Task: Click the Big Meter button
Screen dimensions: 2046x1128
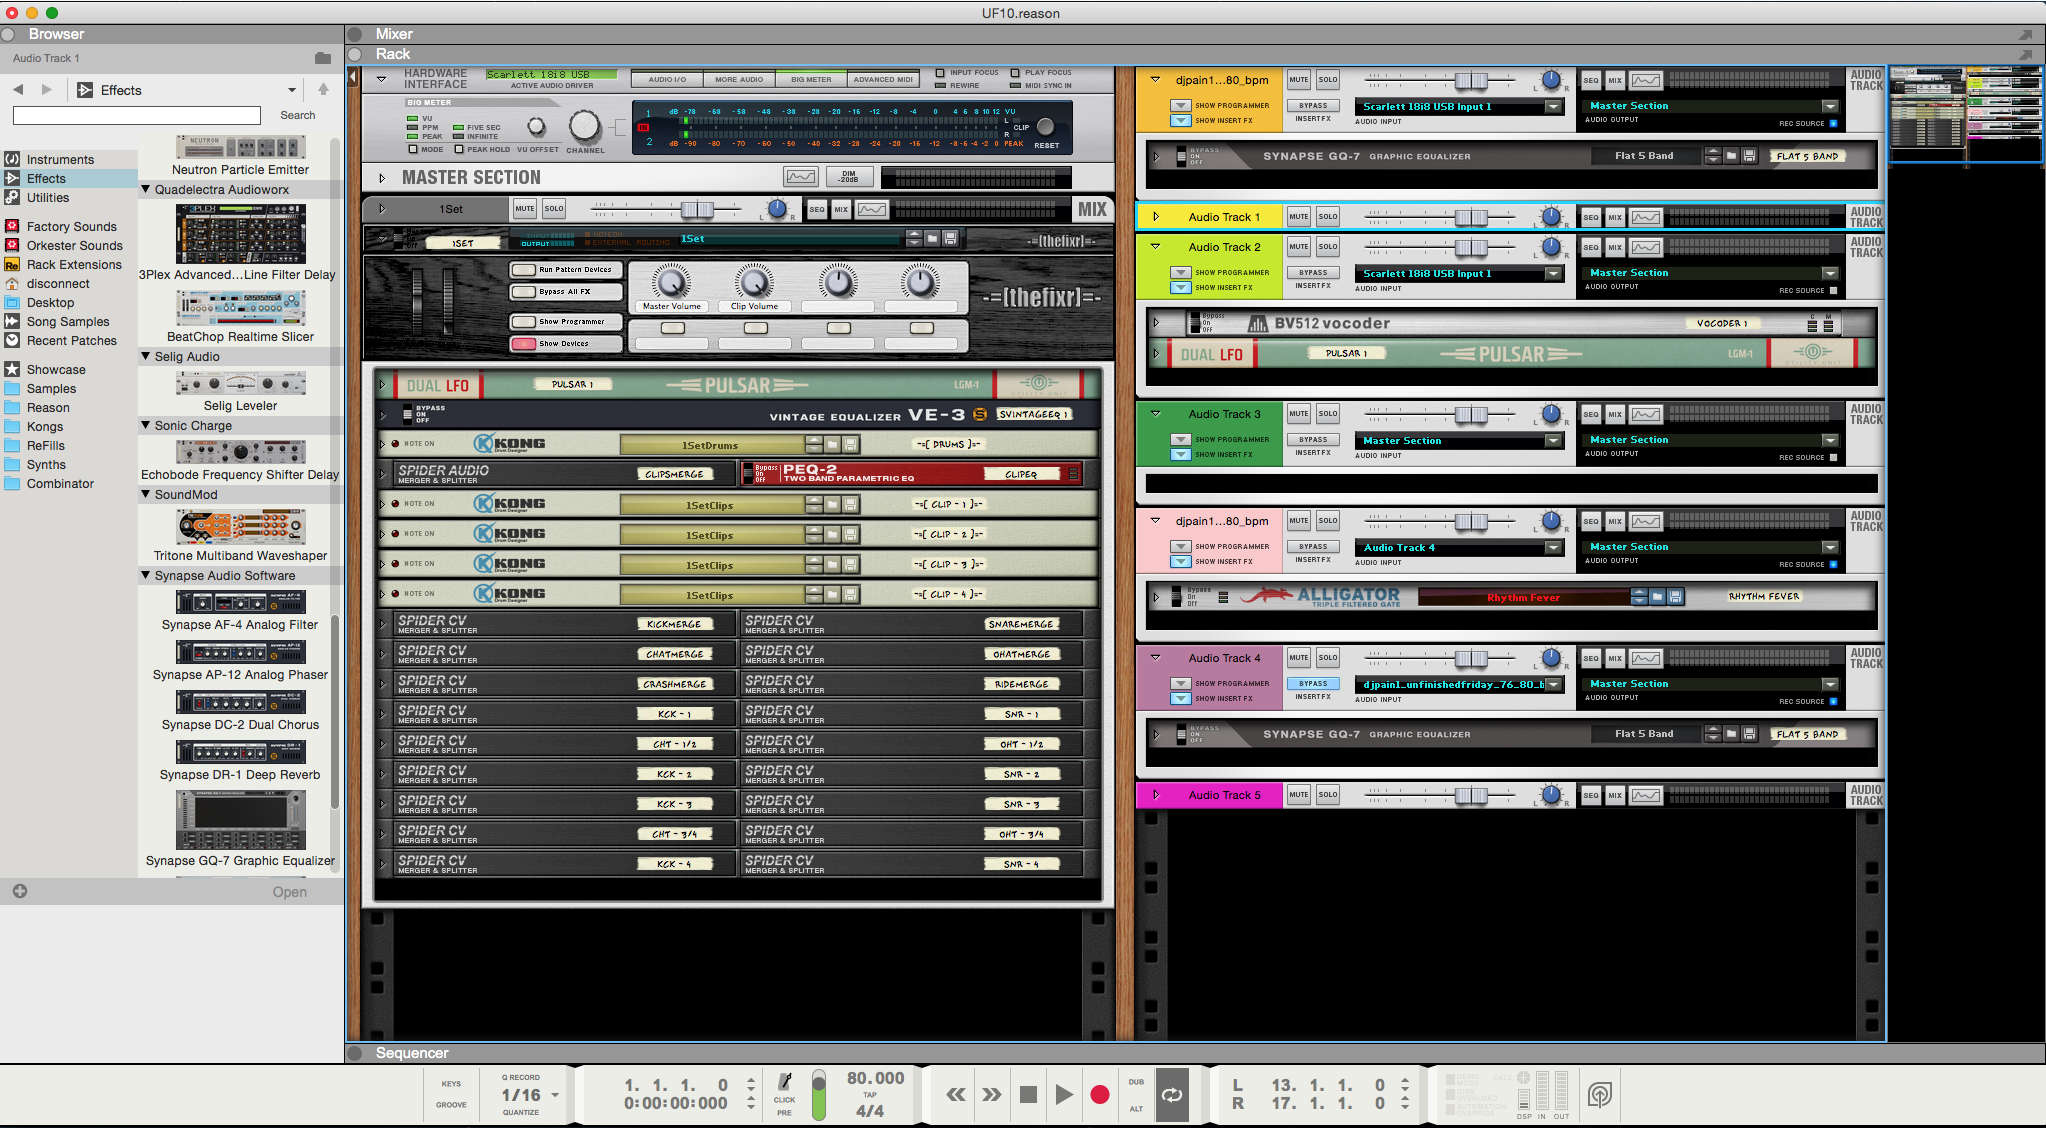Action: click(811, 79)
